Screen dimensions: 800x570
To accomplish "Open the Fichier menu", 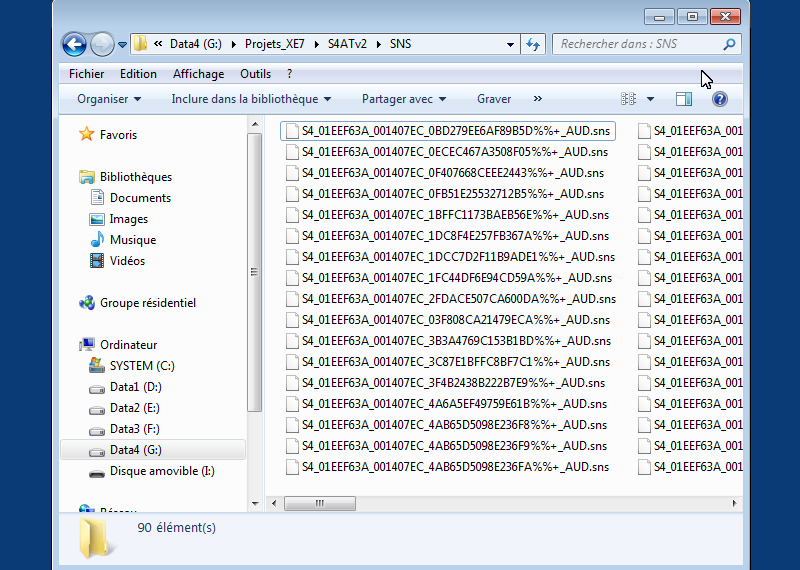I will point(86,74).
